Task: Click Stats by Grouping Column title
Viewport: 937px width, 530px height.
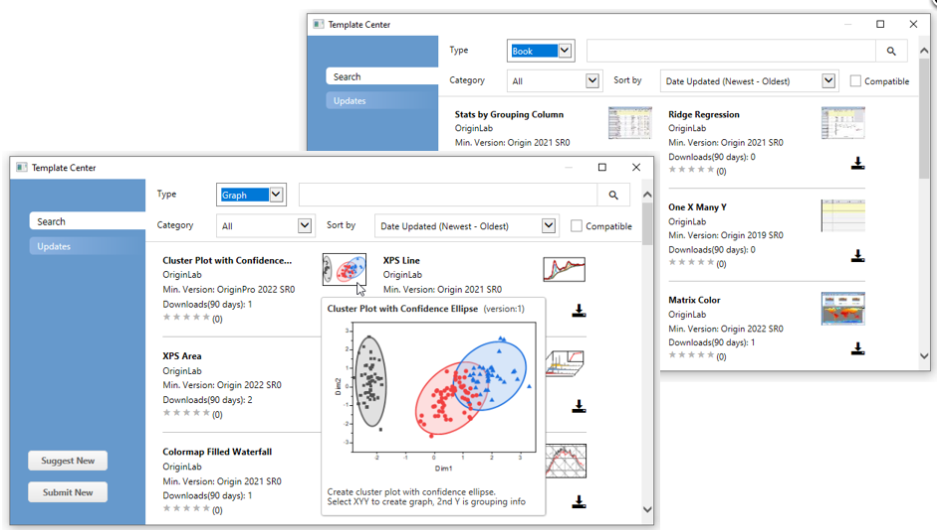Action: tap(509, 114)
